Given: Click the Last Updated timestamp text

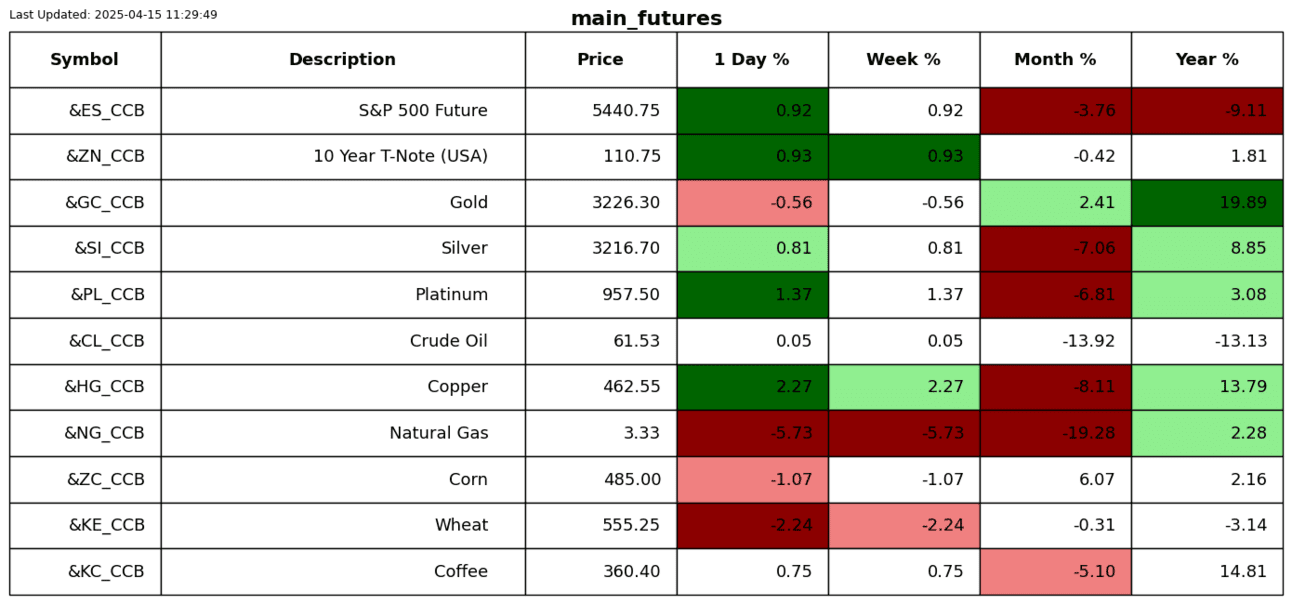Looking at the screenshot, I should (113, 15).
